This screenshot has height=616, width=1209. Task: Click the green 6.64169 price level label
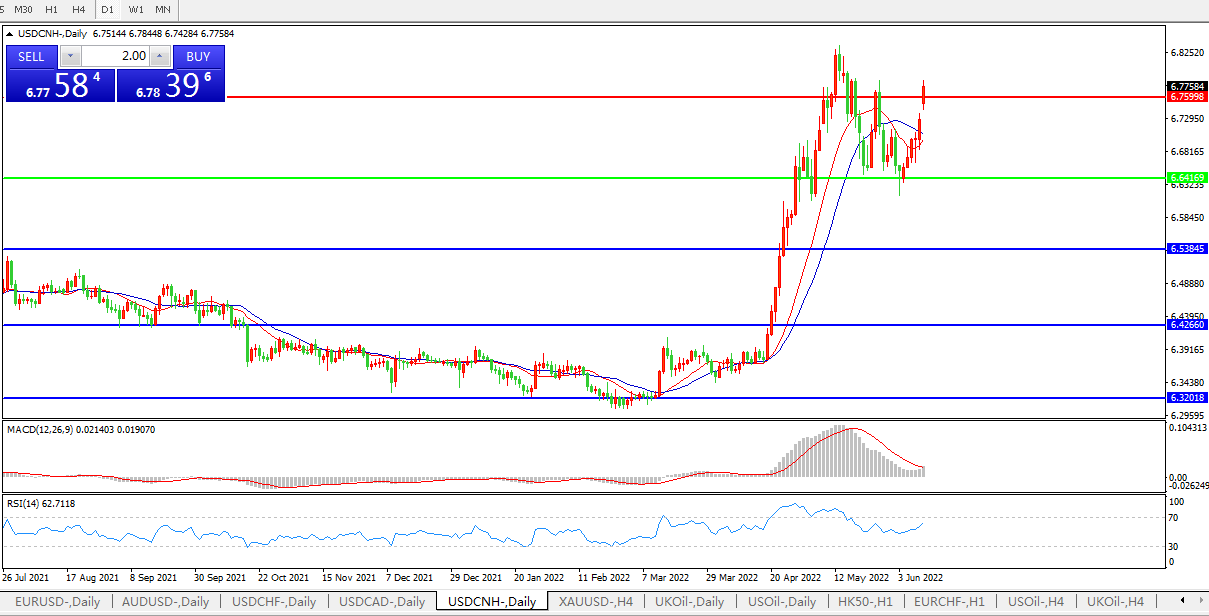pyautogui.click(x=1187, y=178)
